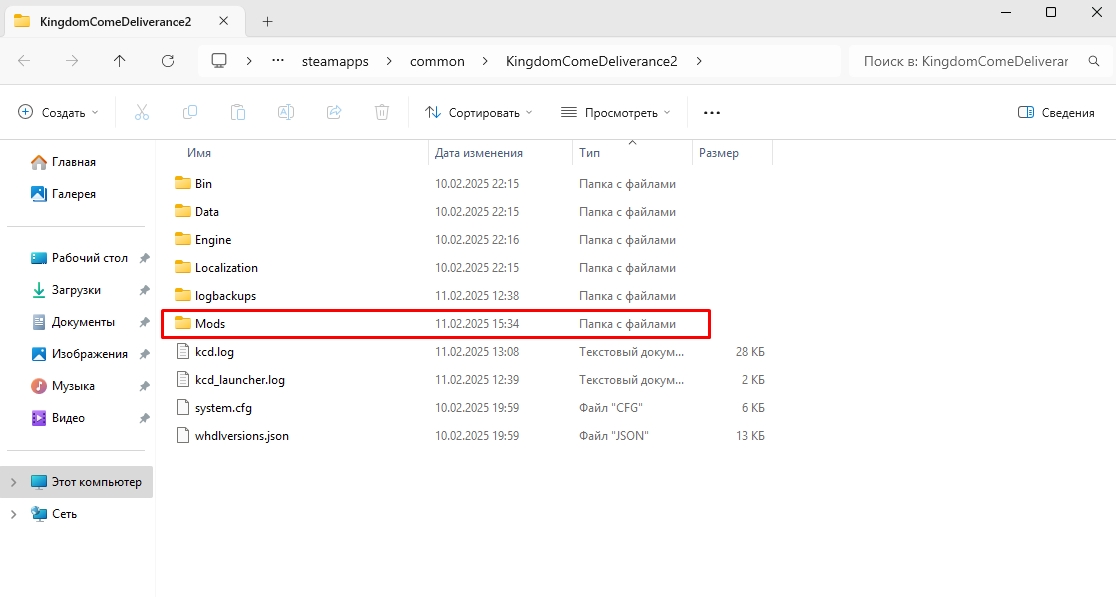Add a new Explorer tab

click(x=268, y=21)
